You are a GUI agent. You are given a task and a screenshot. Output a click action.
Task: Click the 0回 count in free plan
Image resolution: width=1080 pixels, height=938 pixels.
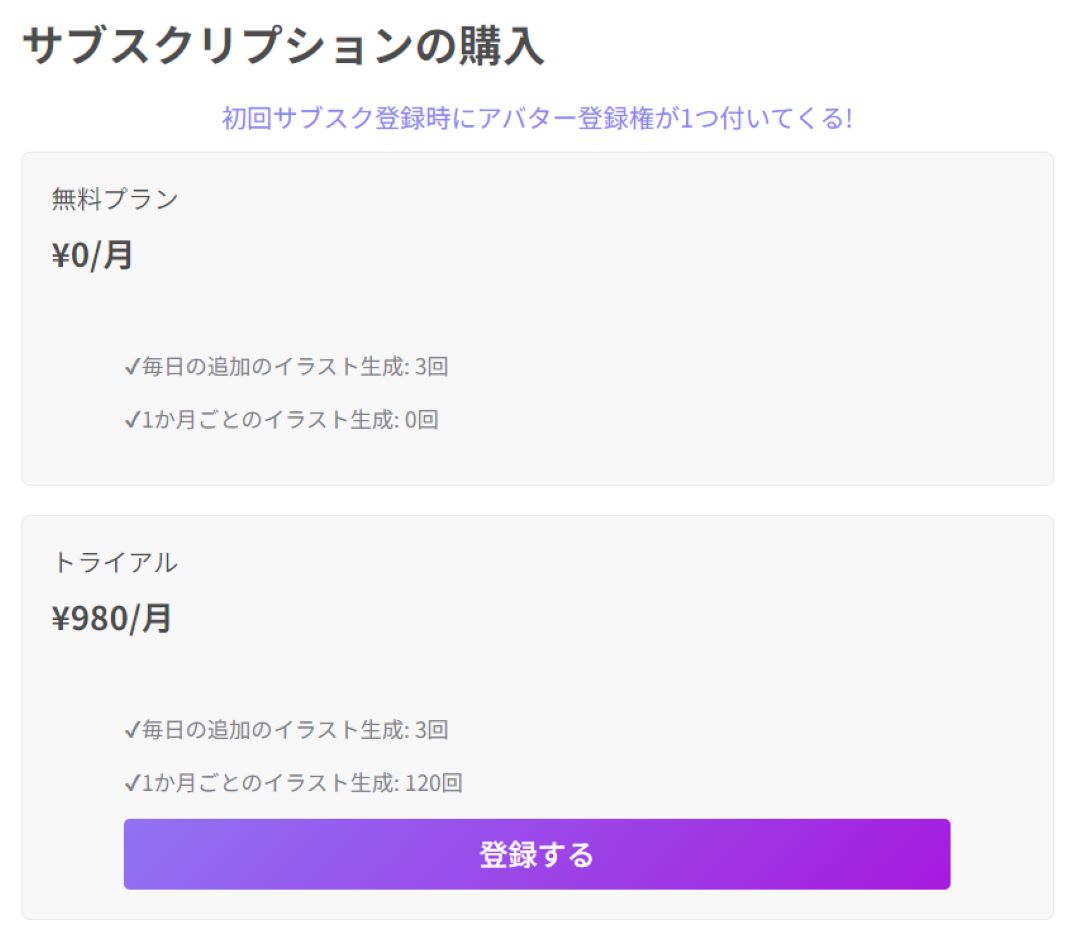tap(421, 420)
